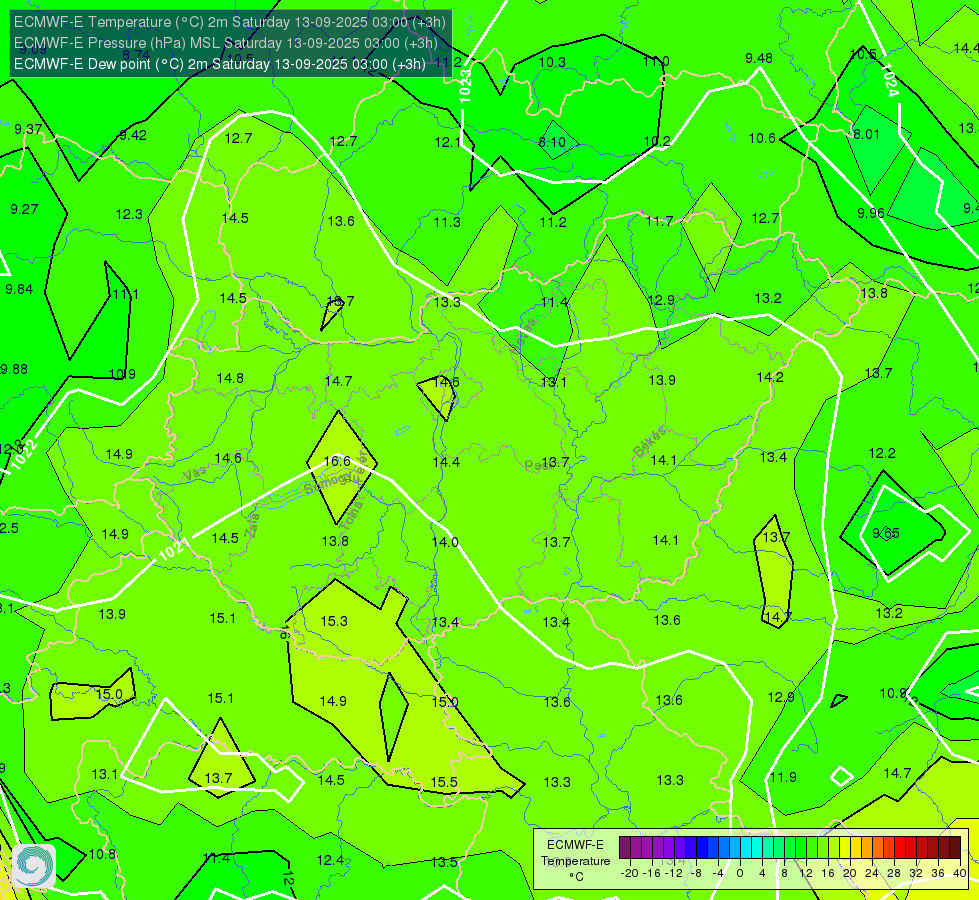Click the legend title ECMWF-E Temperature °C
This screenshot has width=979, height=900.
tap(575, 861)
